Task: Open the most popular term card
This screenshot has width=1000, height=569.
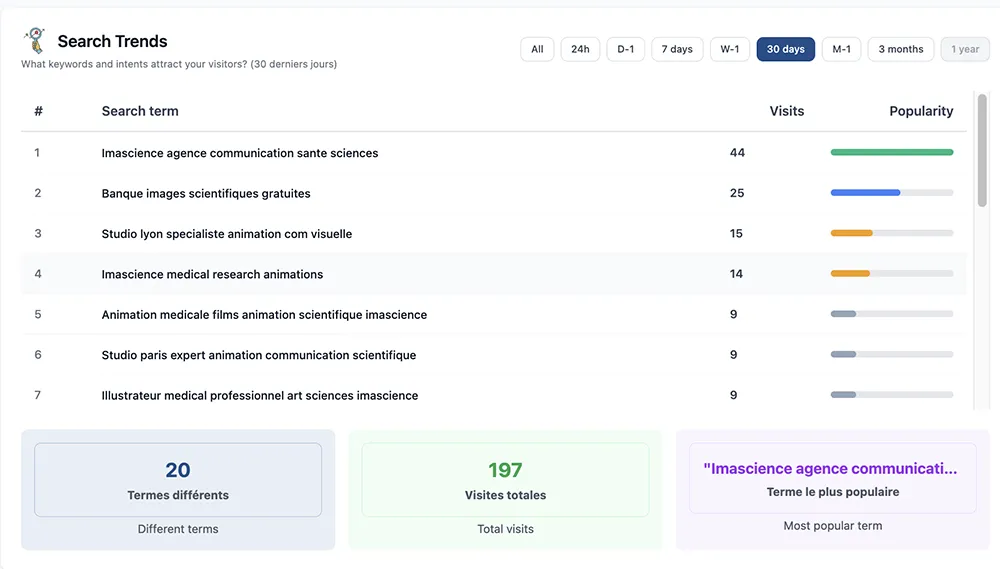Action: pyautogui.click(x=832, y=478)
